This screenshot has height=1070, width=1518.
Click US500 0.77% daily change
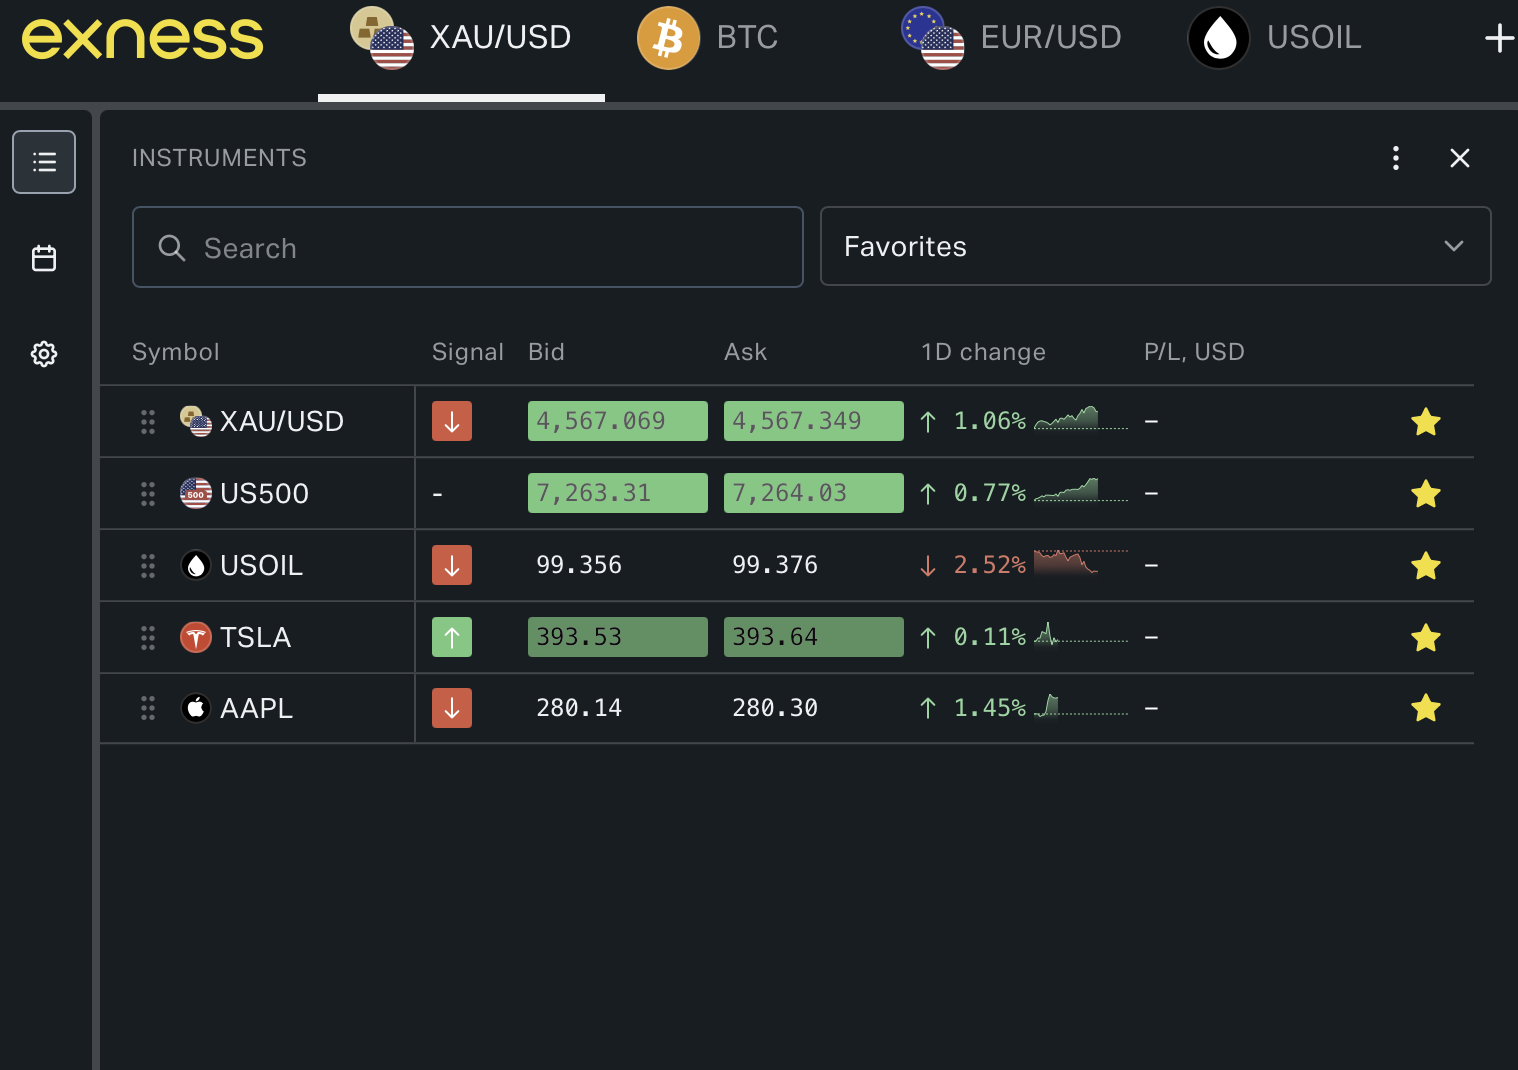(973, 493)
